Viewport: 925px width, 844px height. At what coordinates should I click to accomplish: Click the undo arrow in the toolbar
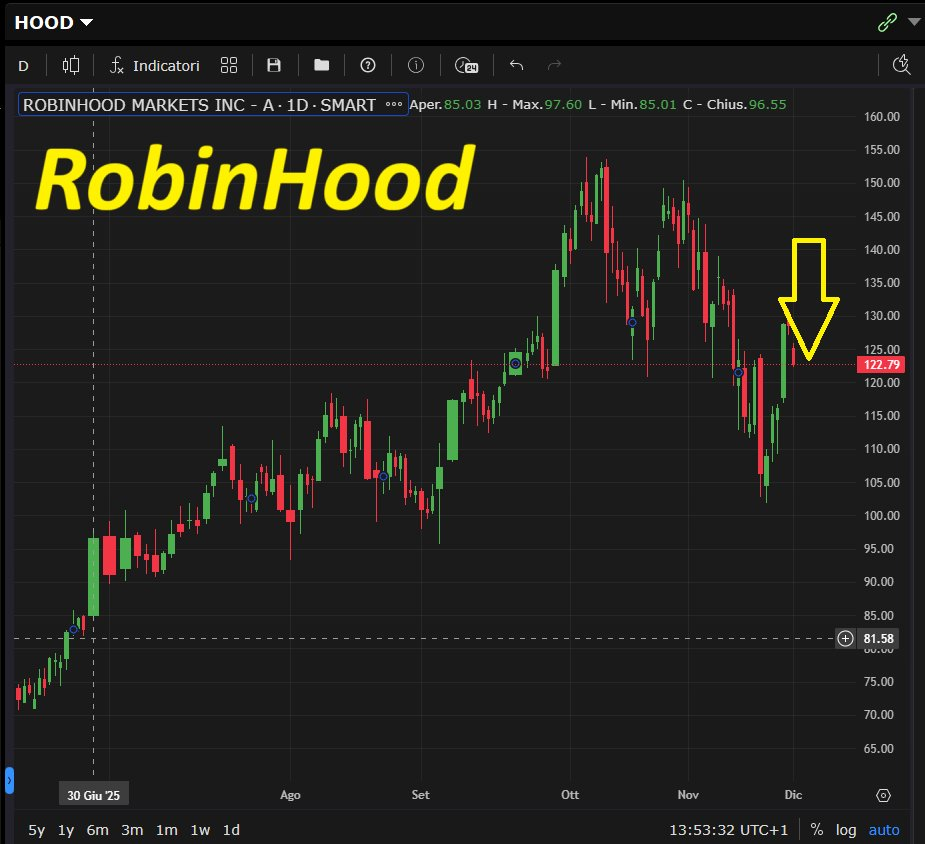pos(516,65)
